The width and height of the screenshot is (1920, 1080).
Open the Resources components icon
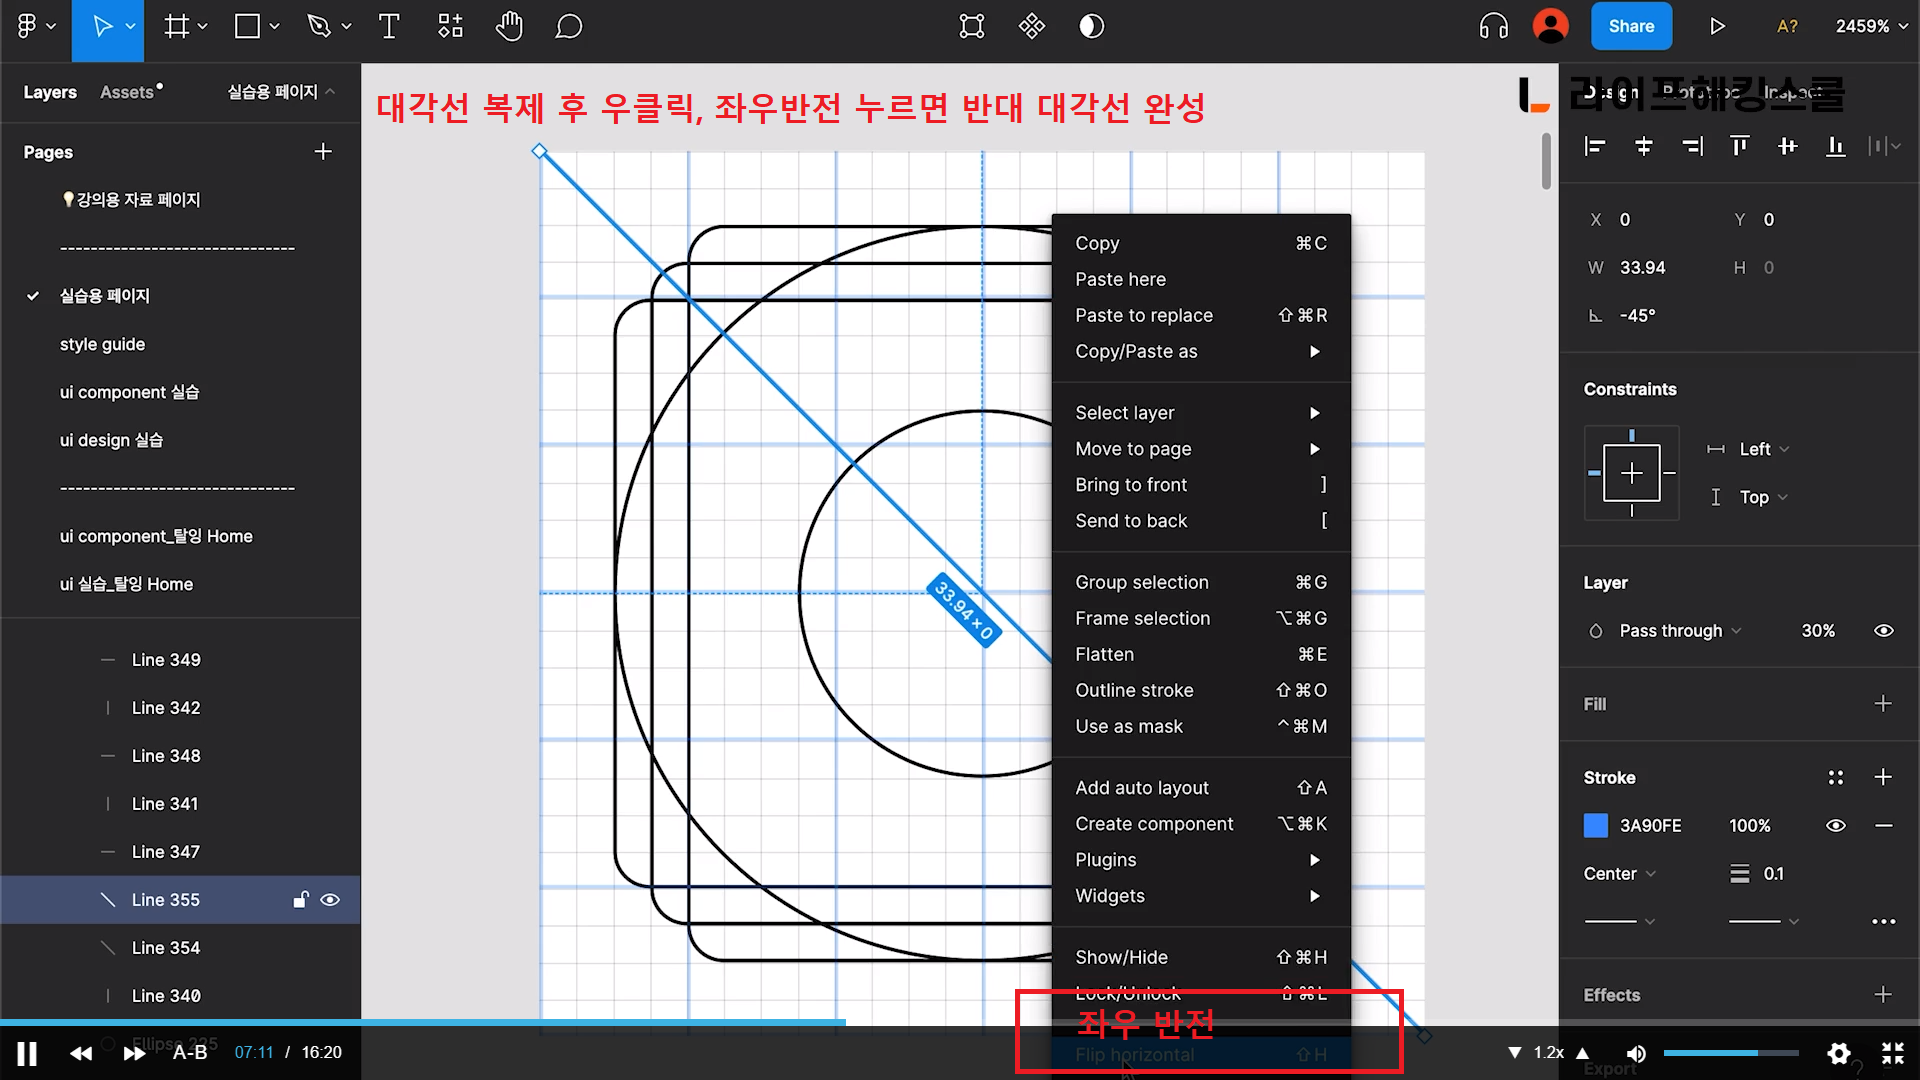450,27
